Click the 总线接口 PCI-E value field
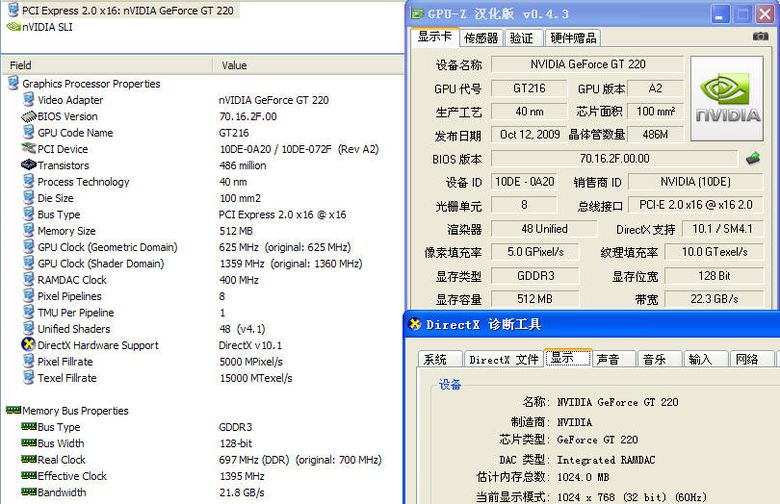This screenshot has height=504, width=780. click(695, 204)
